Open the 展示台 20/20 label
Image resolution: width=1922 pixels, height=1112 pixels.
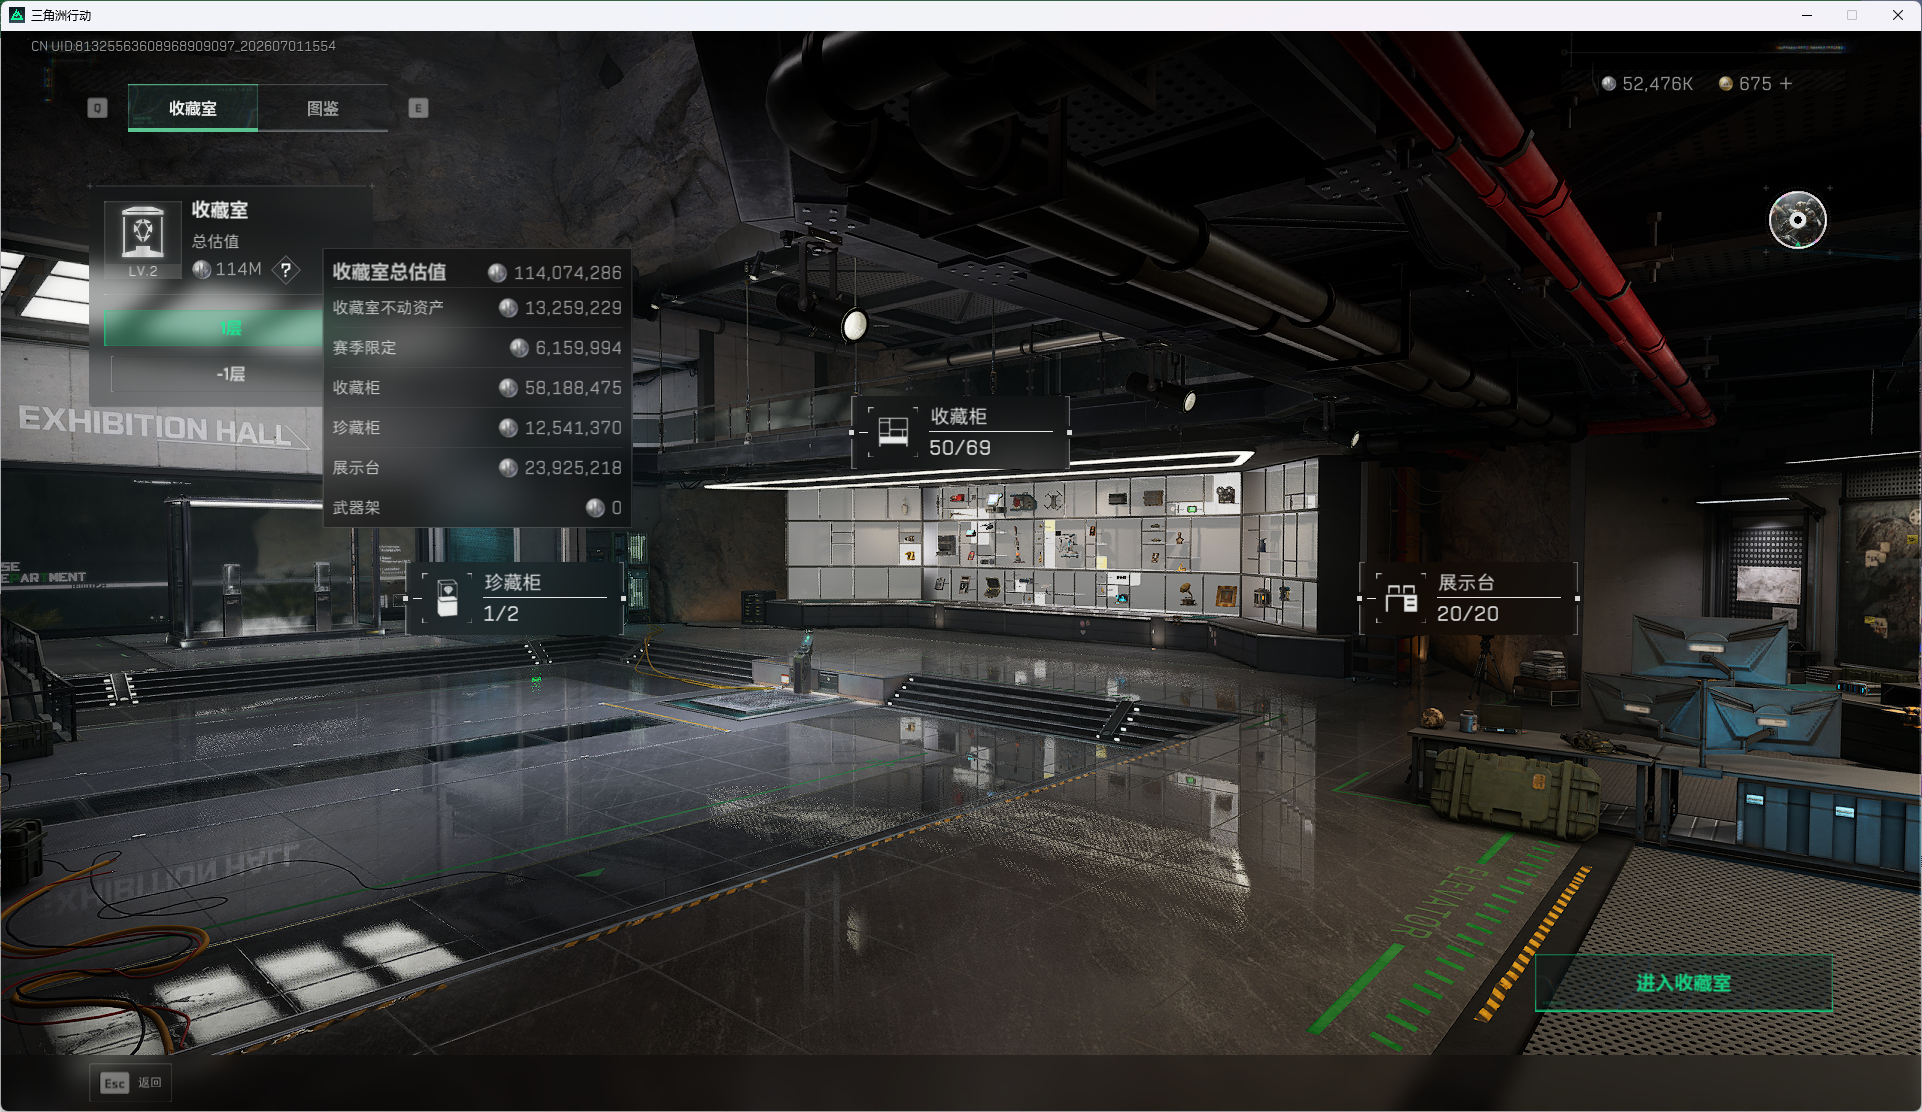pyautogui.click(x=1468, y=598)
